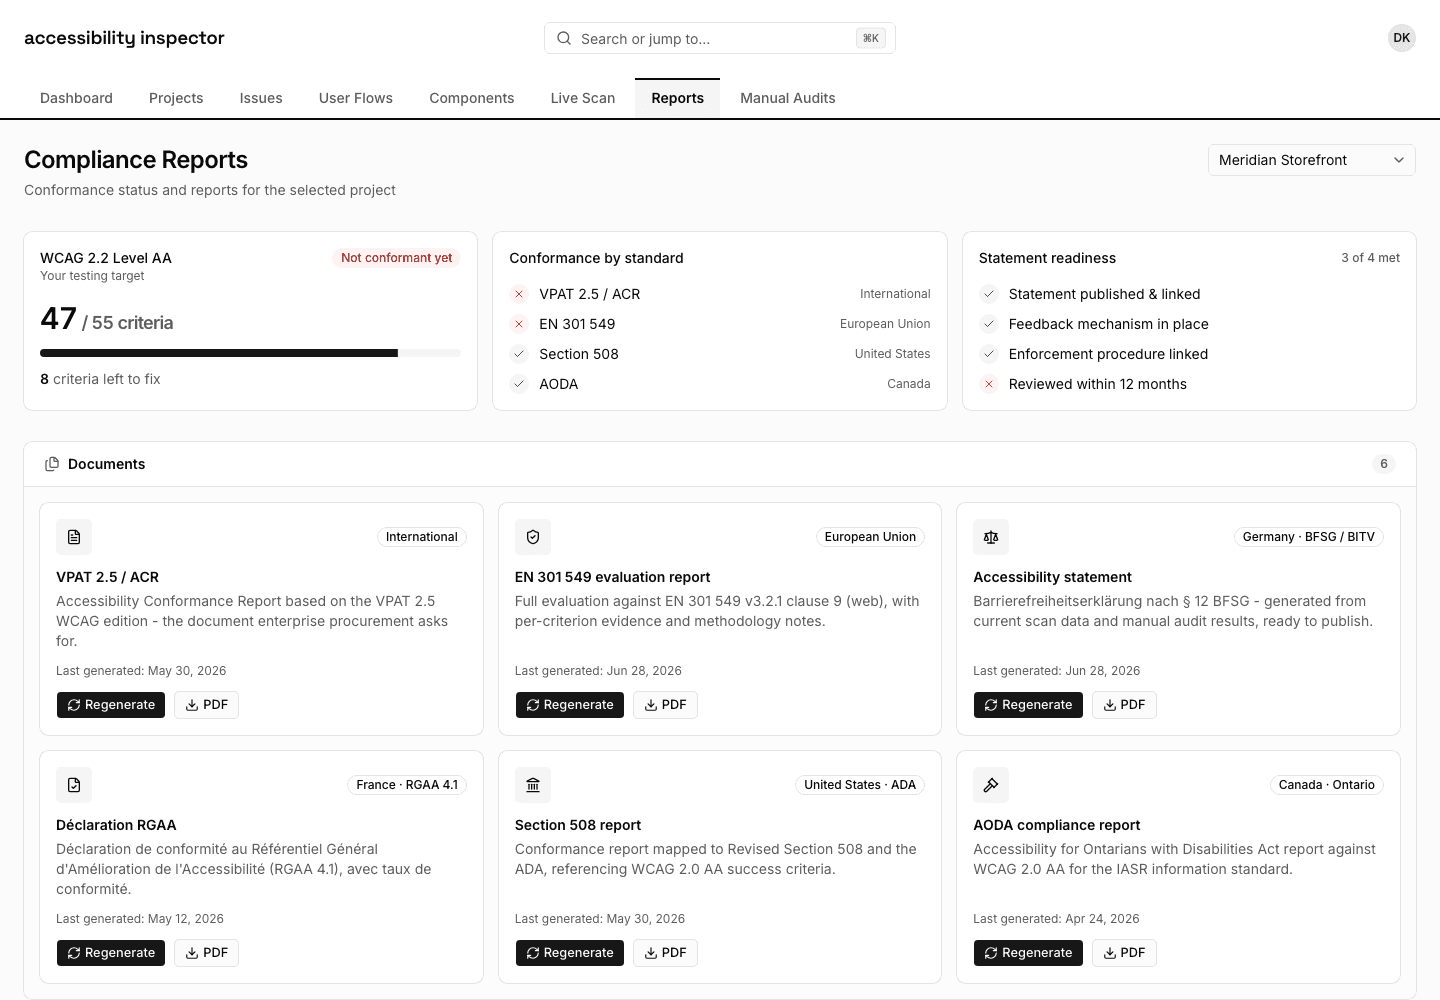
Task: Click the "3 of 4 met" text
Action: tap(1370, 258)
